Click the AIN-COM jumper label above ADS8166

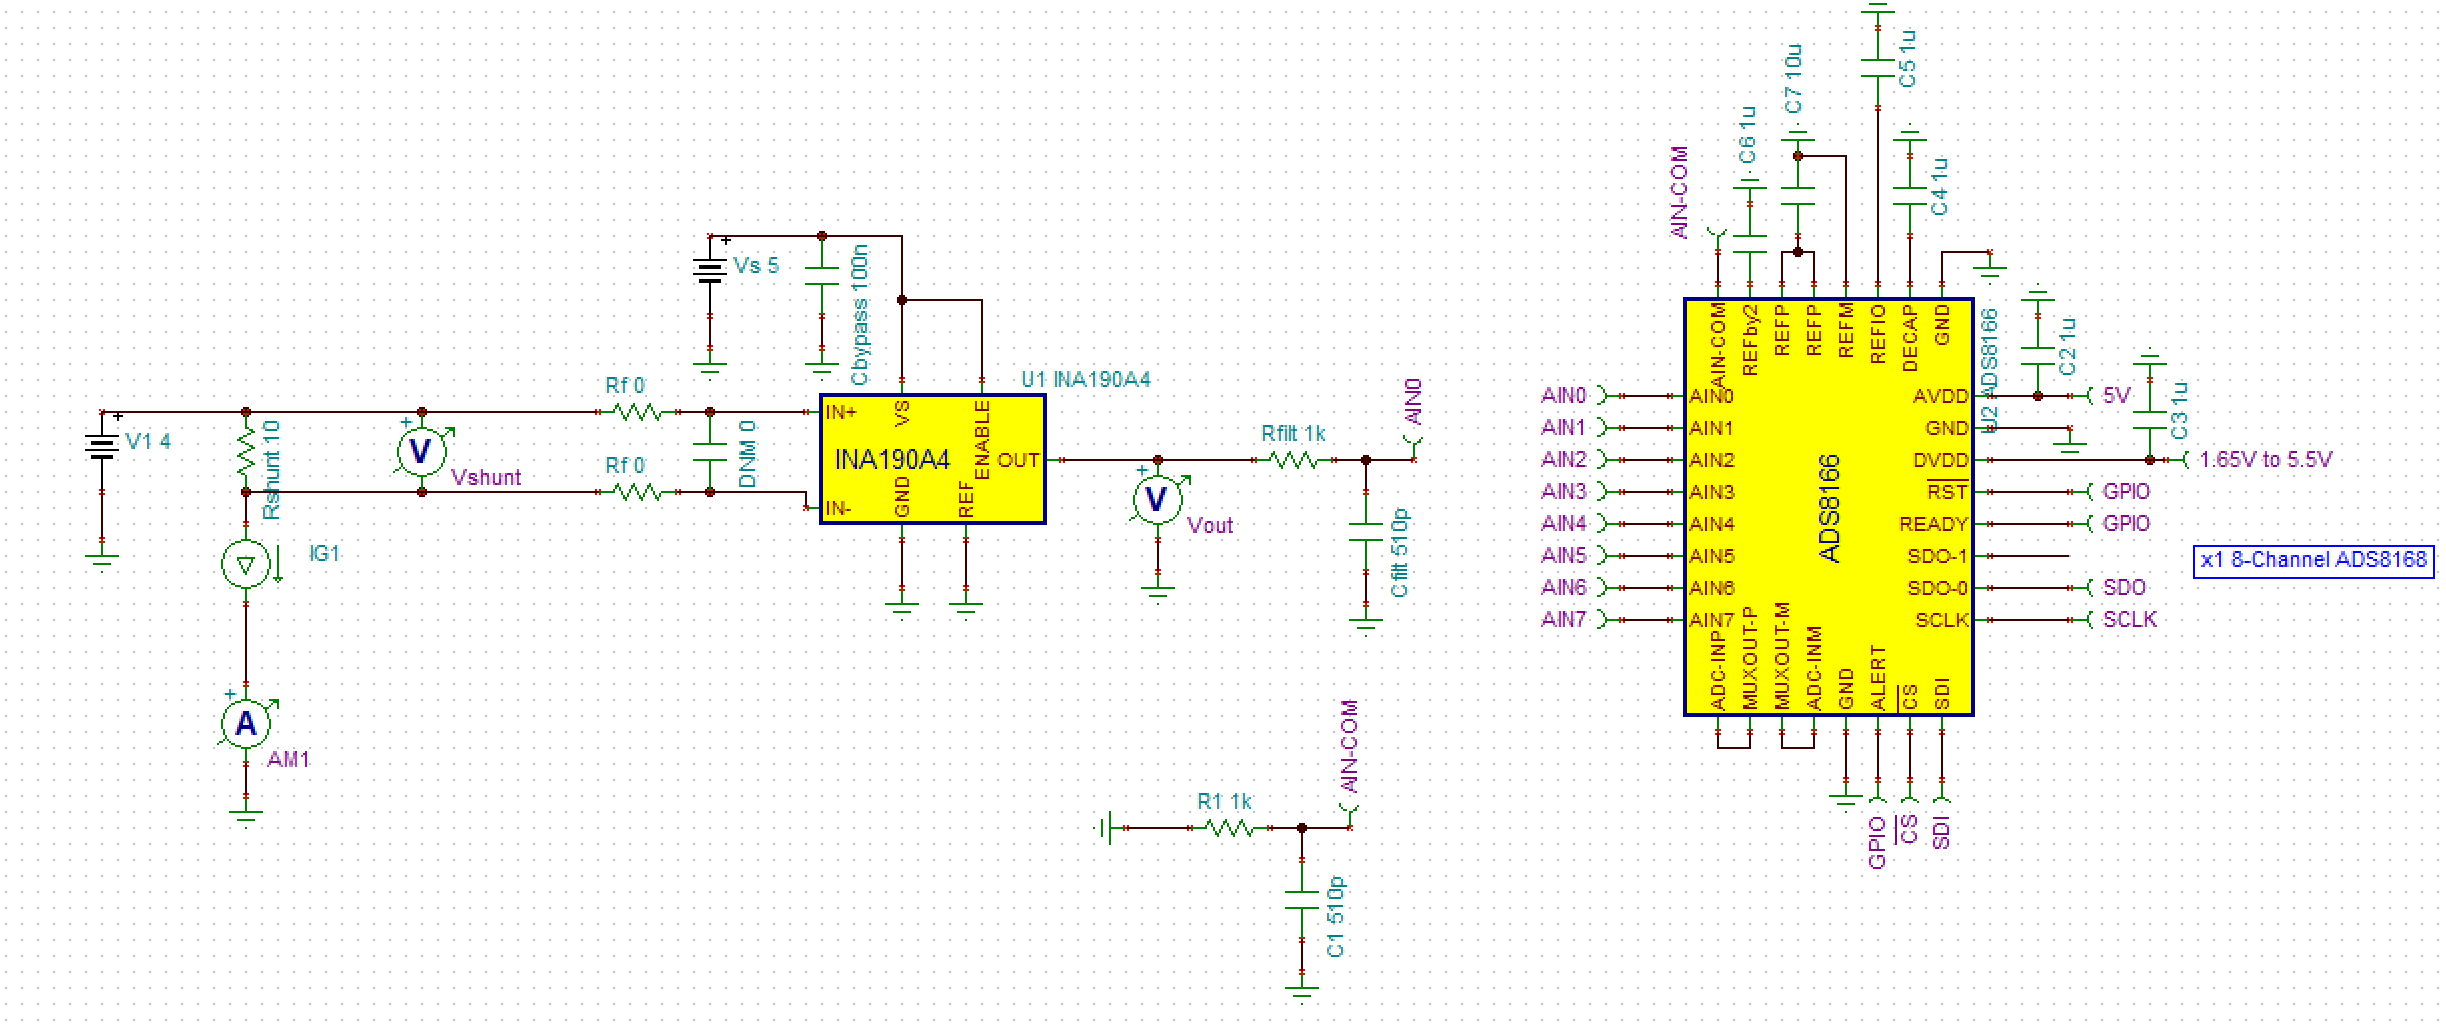[1679, 193]
